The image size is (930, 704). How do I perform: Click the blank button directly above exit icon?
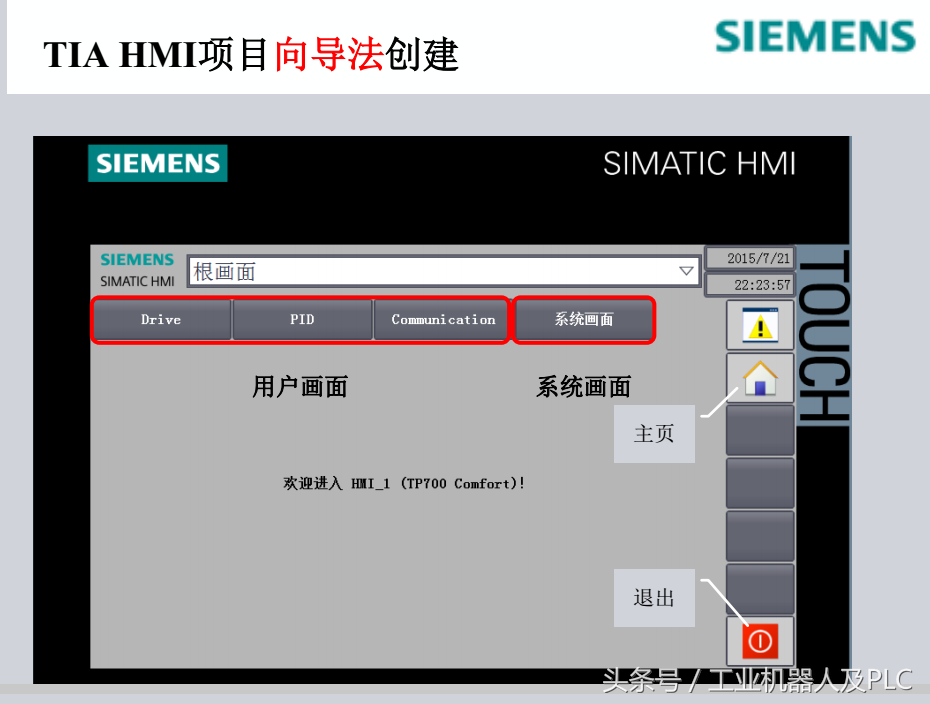(x=759, y=589)
